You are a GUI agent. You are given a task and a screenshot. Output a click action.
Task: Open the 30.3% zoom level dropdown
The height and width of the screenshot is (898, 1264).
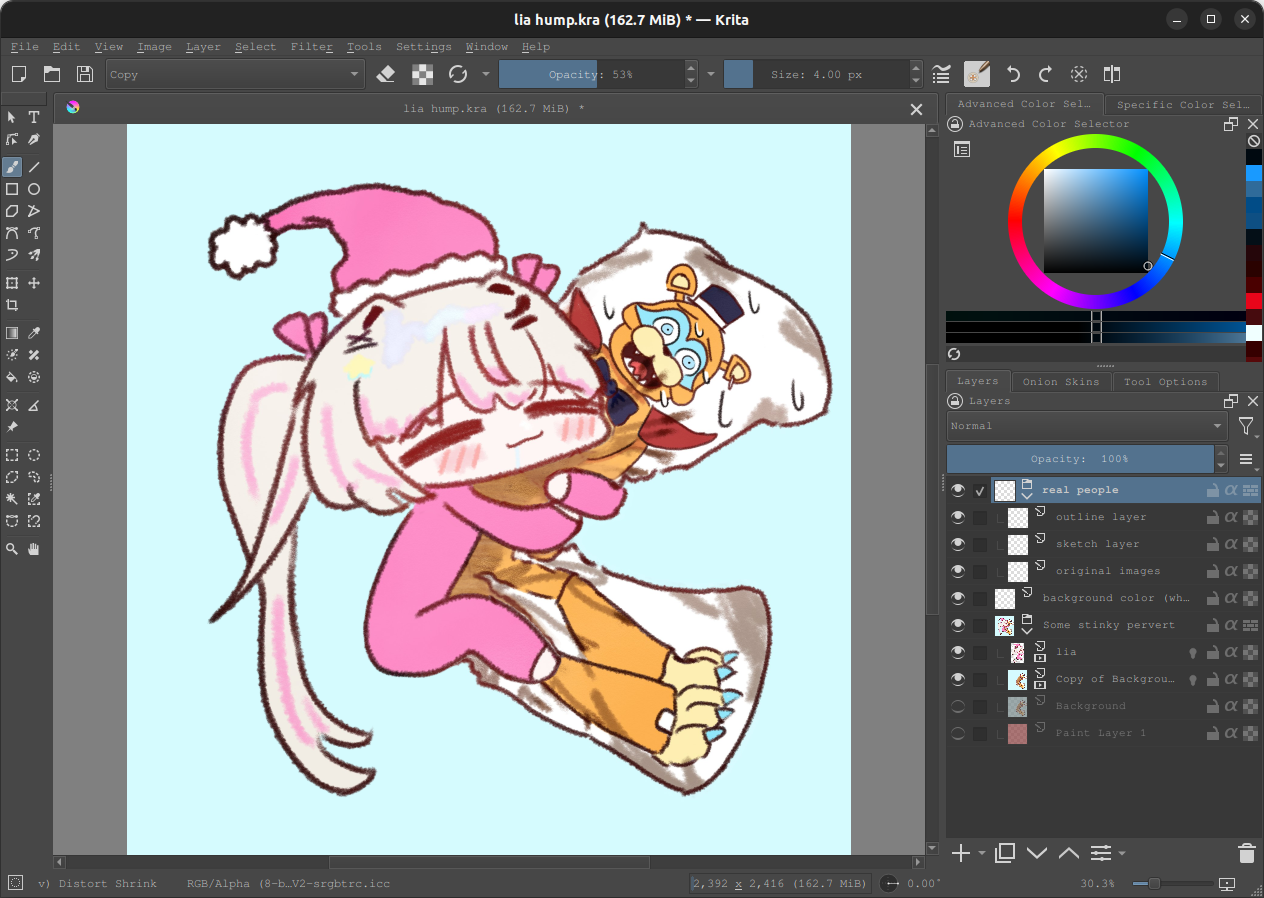tap(1097, 884)
